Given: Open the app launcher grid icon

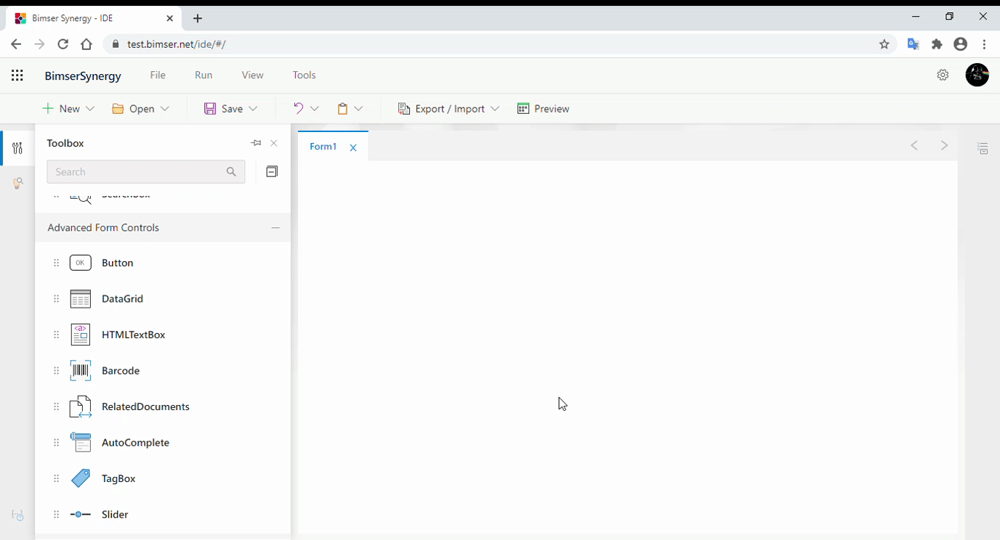Looking at the screenshot, I should 17,75.
